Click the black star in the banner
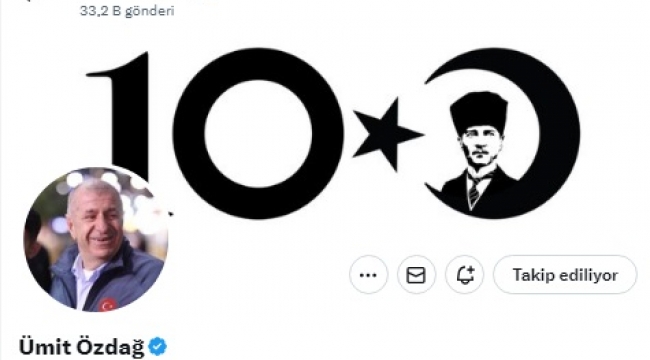The image size is (650, 360). [386, 135]
